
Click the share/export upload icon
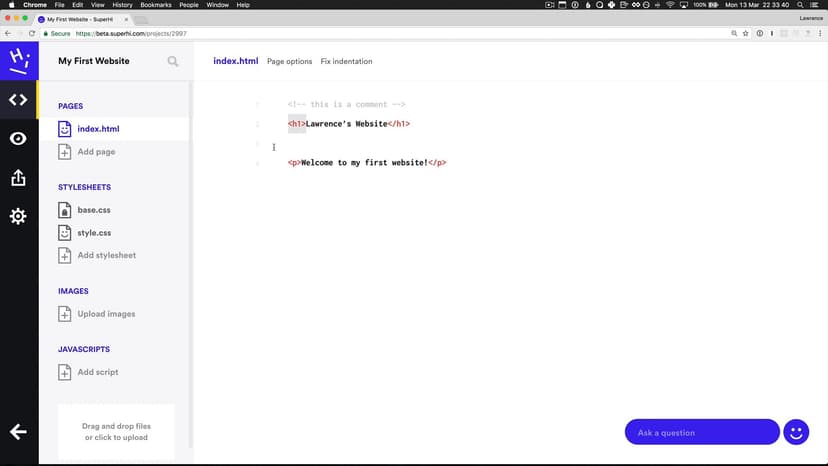(18, 178)
